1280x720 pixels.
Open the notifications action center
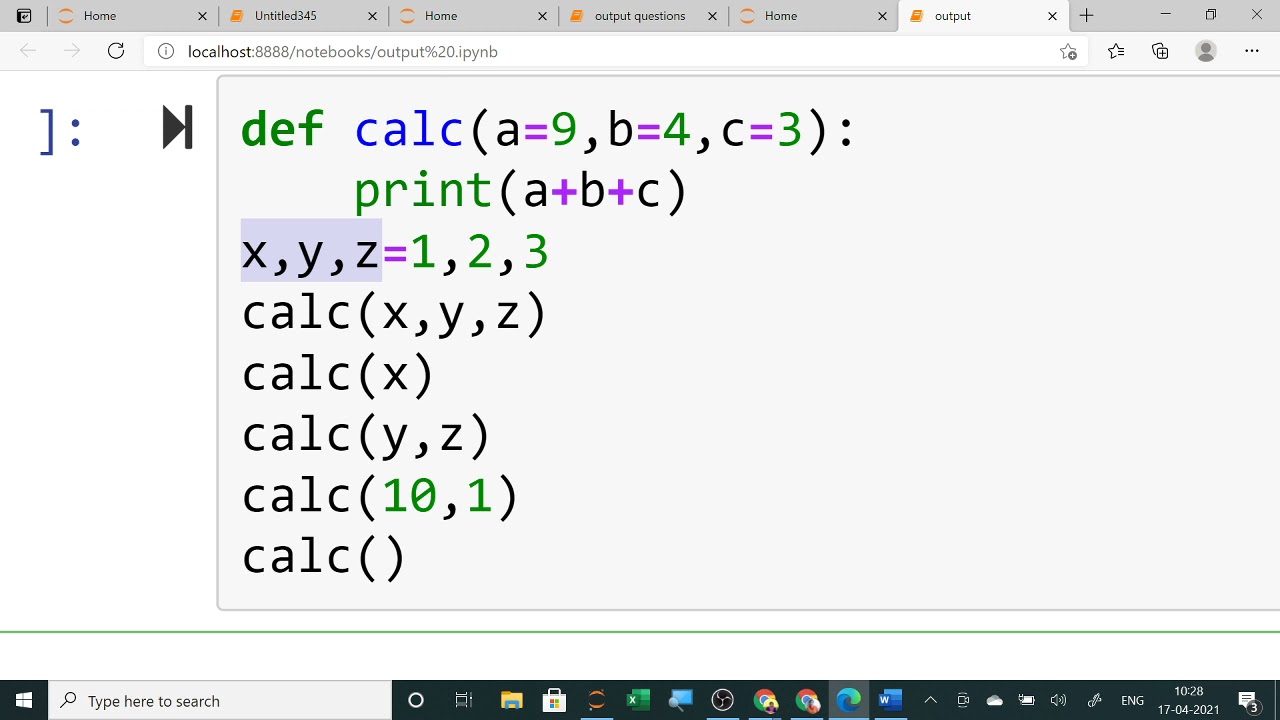1248,700
